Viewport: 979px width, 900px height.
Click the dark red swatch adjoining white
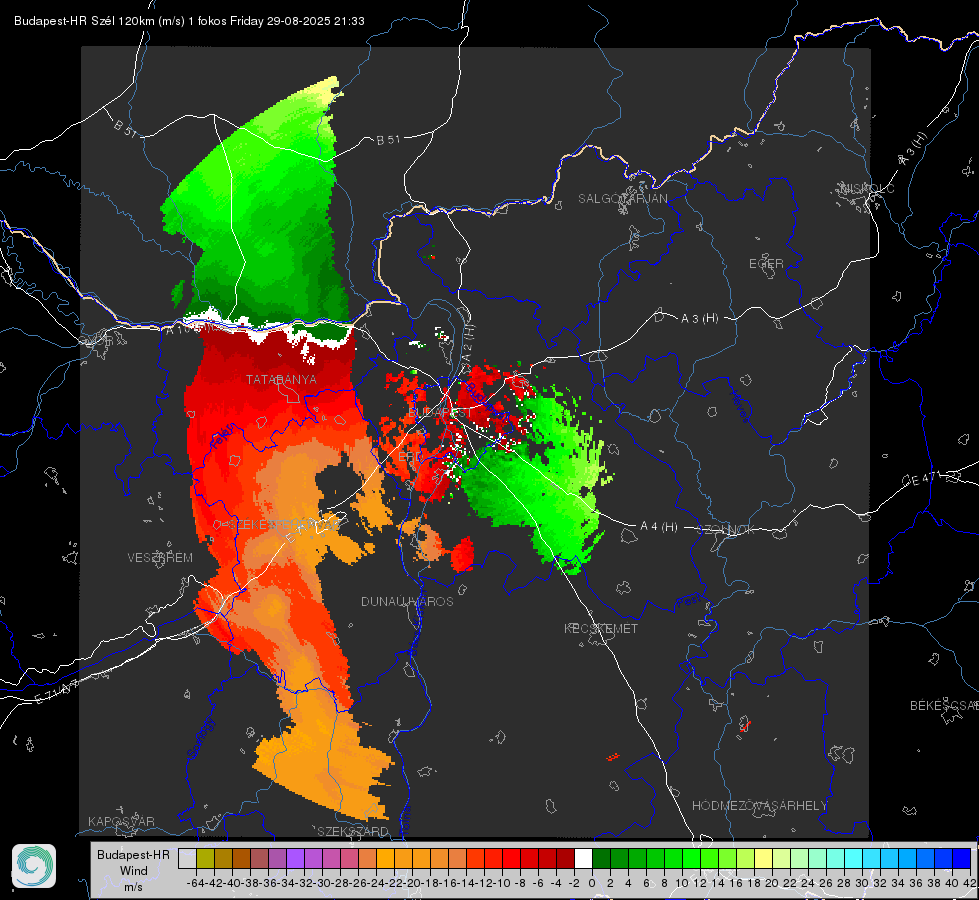pos(565,859)
